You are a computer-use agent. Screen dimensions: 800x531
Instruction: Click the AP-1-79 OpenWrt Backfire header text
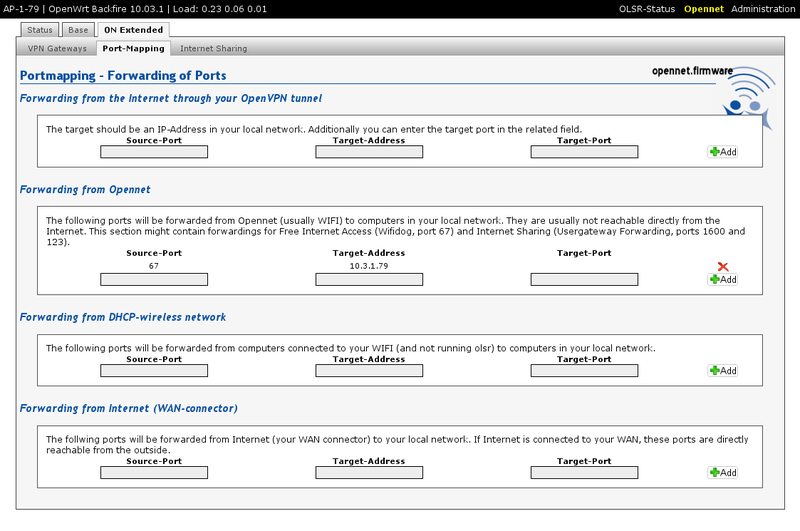pyautogui.click(x=135, y=9)
